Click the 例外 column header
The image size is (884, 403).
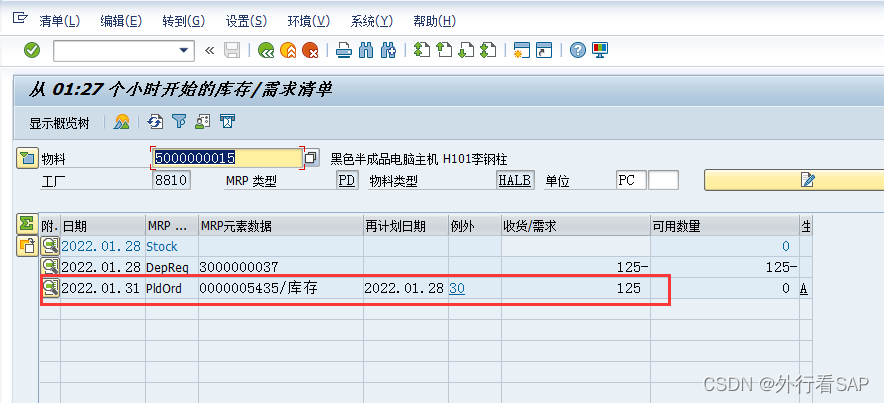[x=475, y=226]
